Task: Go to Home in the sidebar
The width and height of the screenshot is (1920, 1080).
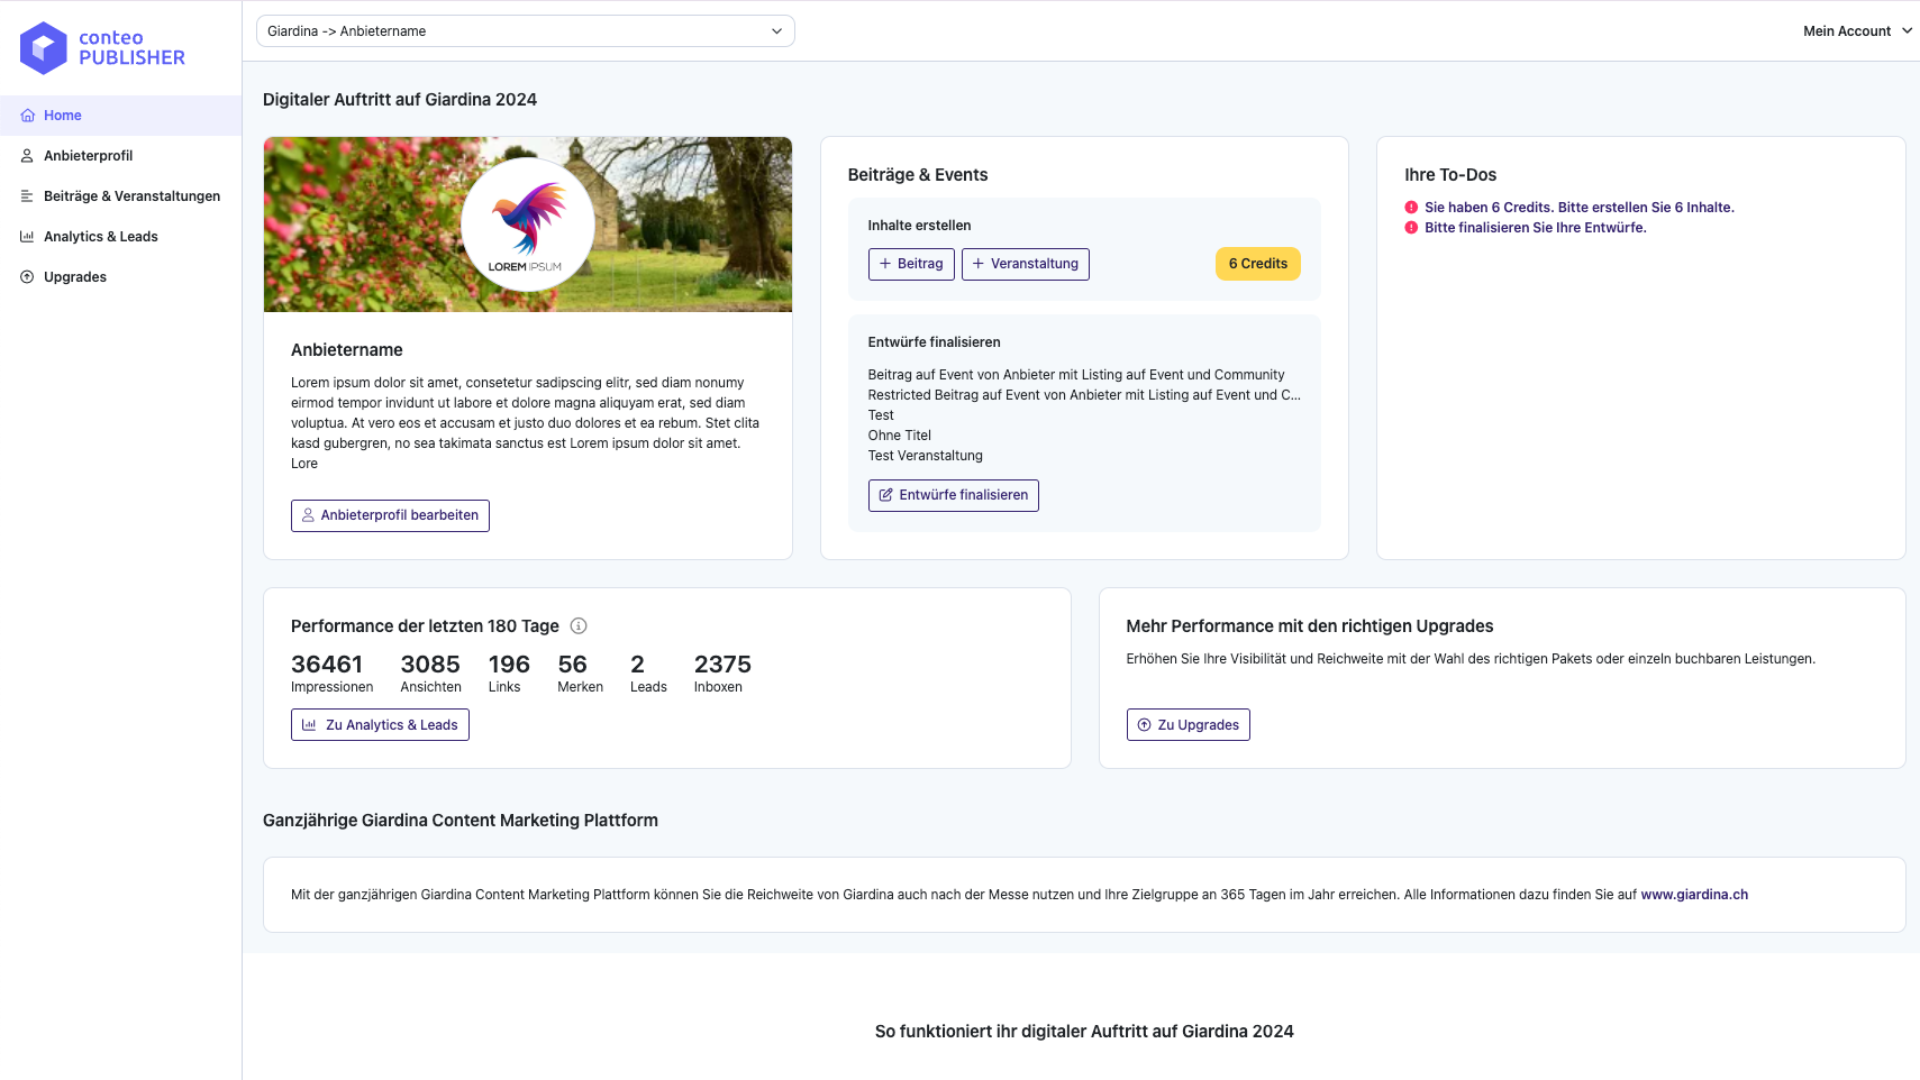Action: tap(120, 115)
